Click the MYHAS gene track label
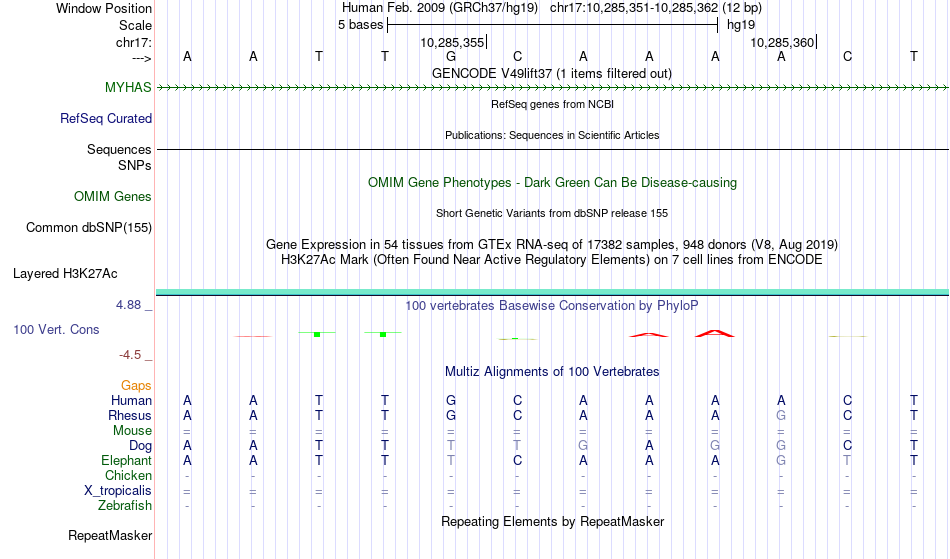Screen dimensions: 950x559 click(x=128, y=87)
